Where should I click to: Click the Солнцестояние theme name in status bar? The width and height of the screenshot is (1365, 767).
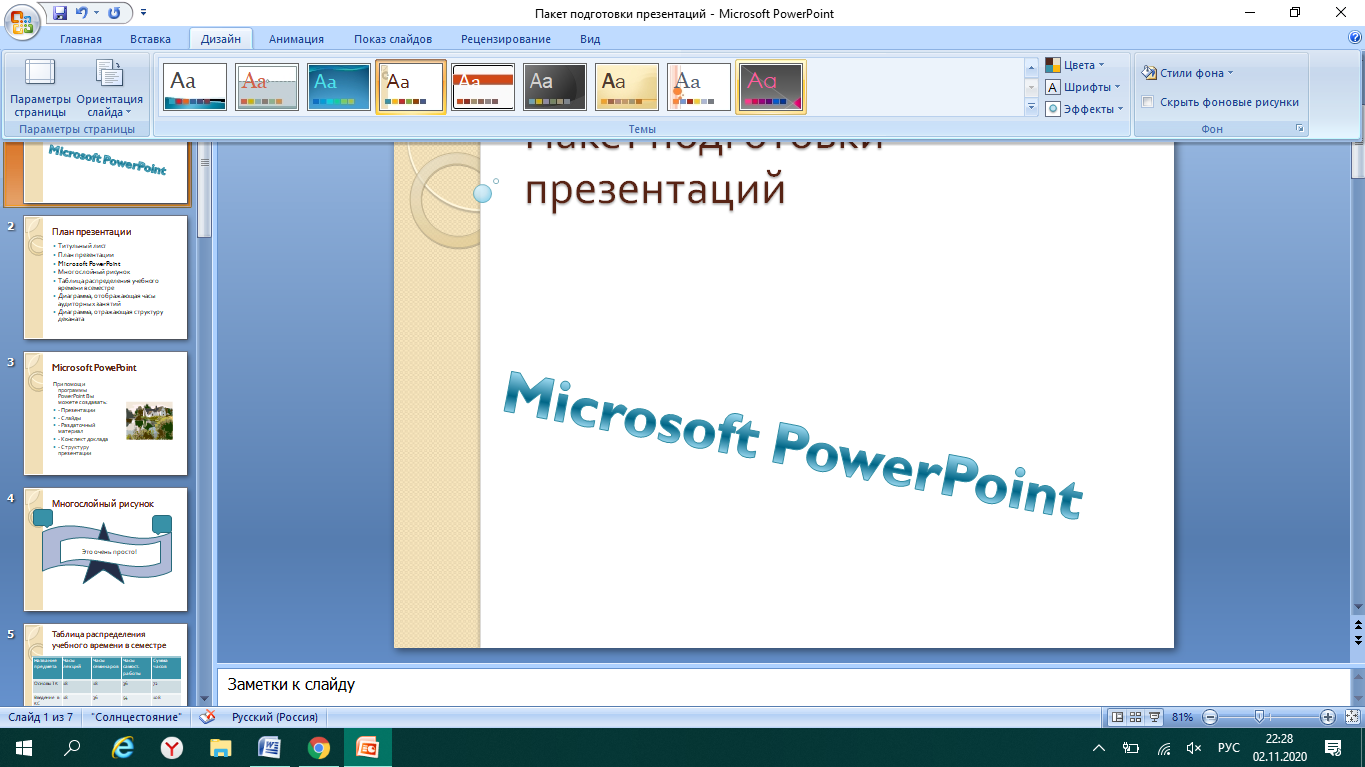pos(136,717)
